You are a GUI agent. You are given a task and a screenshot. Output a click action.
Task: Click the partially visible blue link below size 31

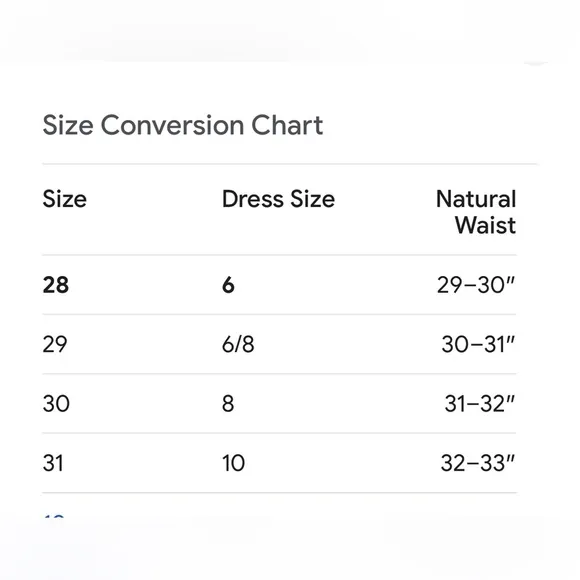pyautogui.click(x=54, y=516)
